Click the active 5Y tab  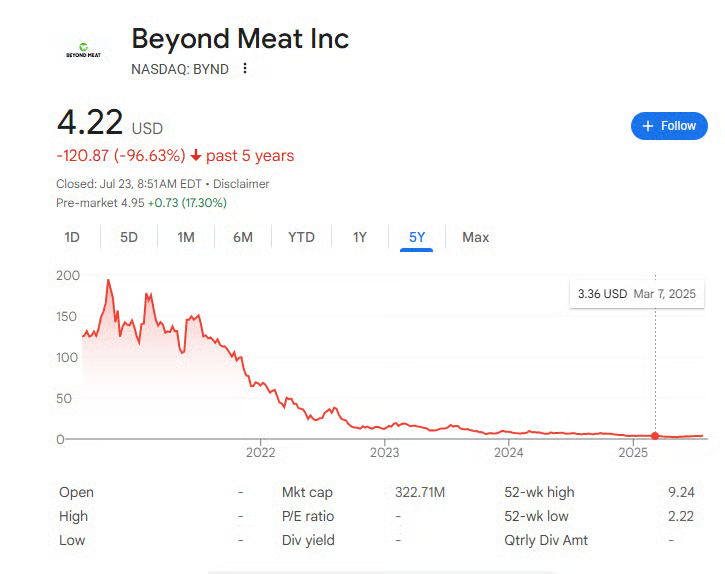tap(417, 237)
